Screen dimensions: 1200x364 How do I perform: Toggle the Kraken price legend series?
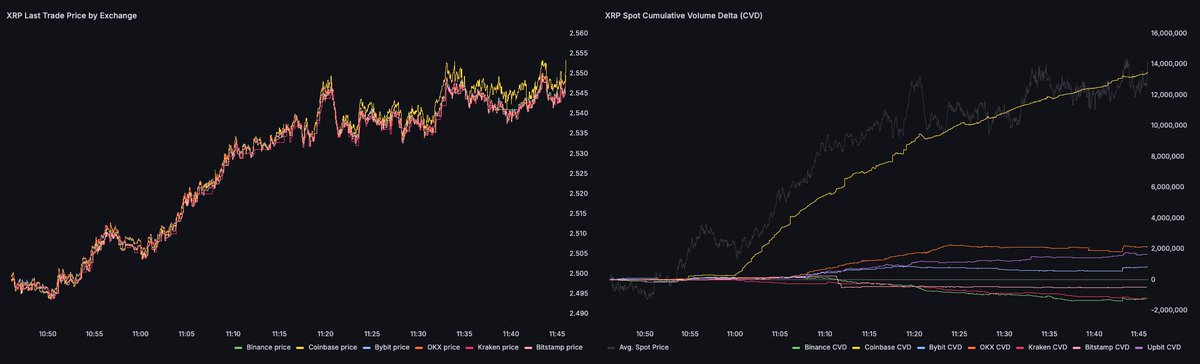pos(492,347)
